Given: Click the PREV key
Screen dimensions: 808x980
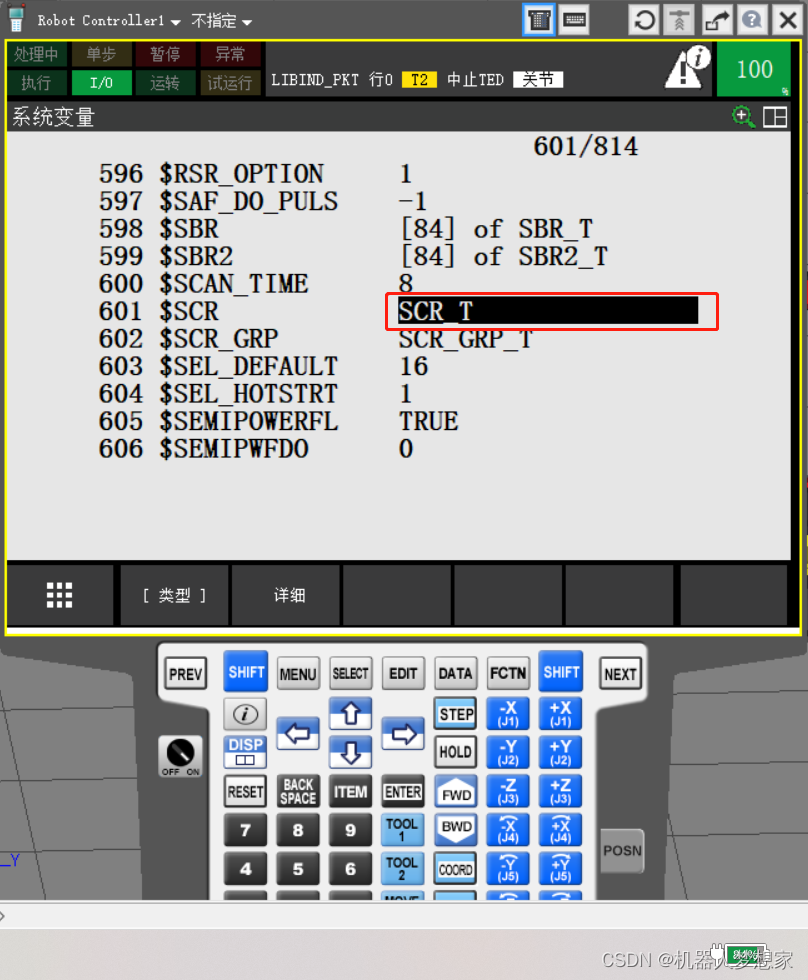Looking at the screenshot, I should pyautogui.click(x=186, y=674).
